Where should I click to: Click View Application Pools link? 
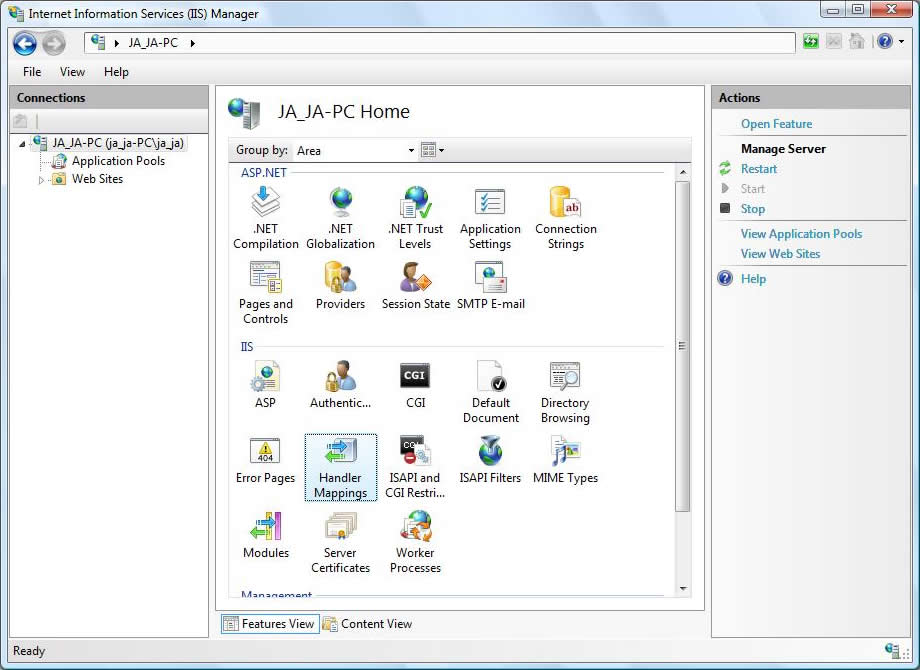pos(801,234)
